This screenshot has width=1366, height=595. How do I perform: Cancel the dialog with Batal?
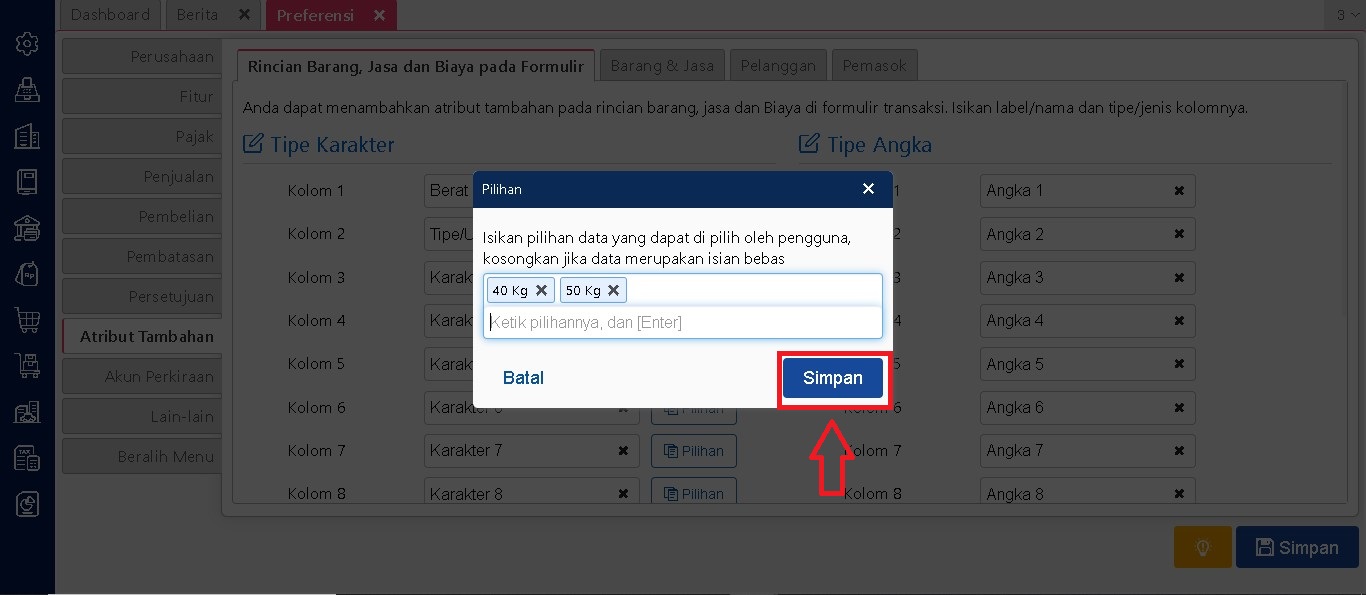tap(523, 378)
